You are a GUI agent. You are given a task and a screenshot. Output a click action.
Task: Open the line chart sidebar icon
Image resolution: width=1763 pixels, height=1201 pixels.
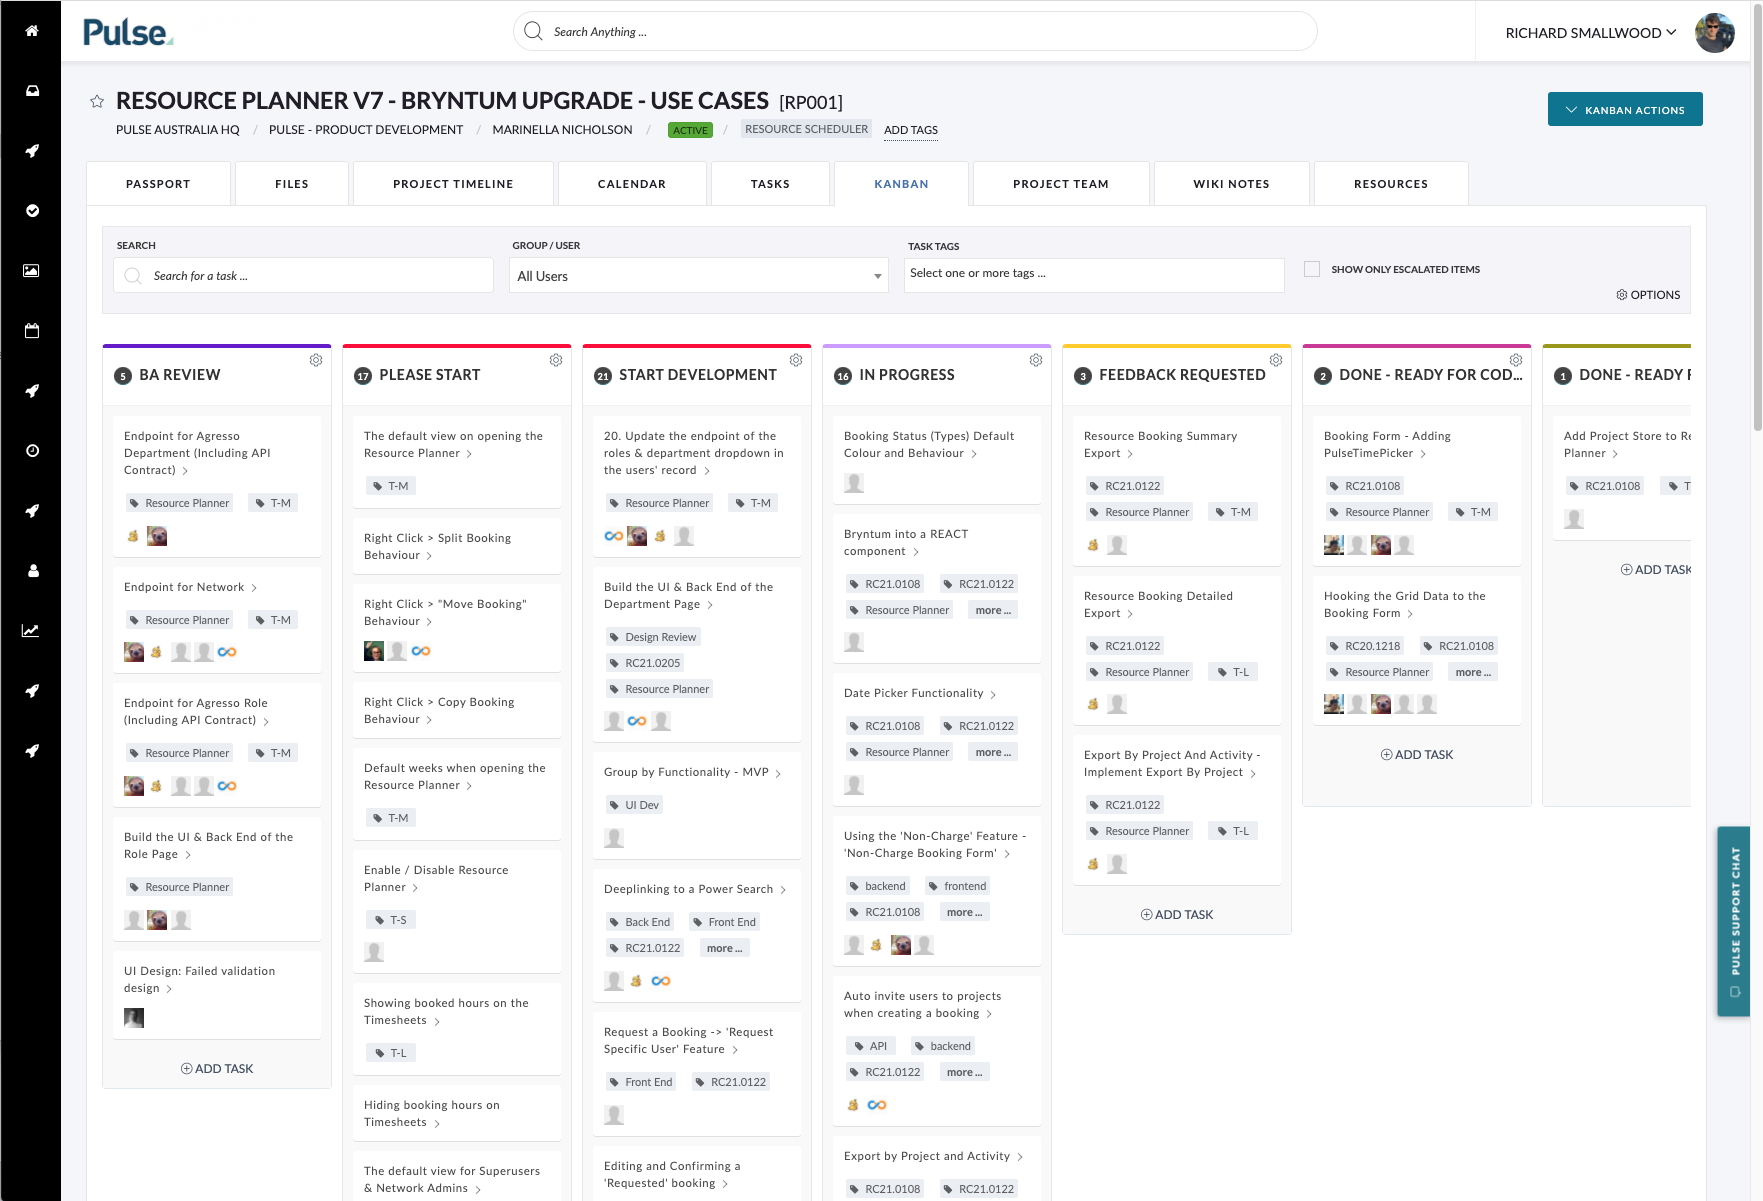pos(32,631)
